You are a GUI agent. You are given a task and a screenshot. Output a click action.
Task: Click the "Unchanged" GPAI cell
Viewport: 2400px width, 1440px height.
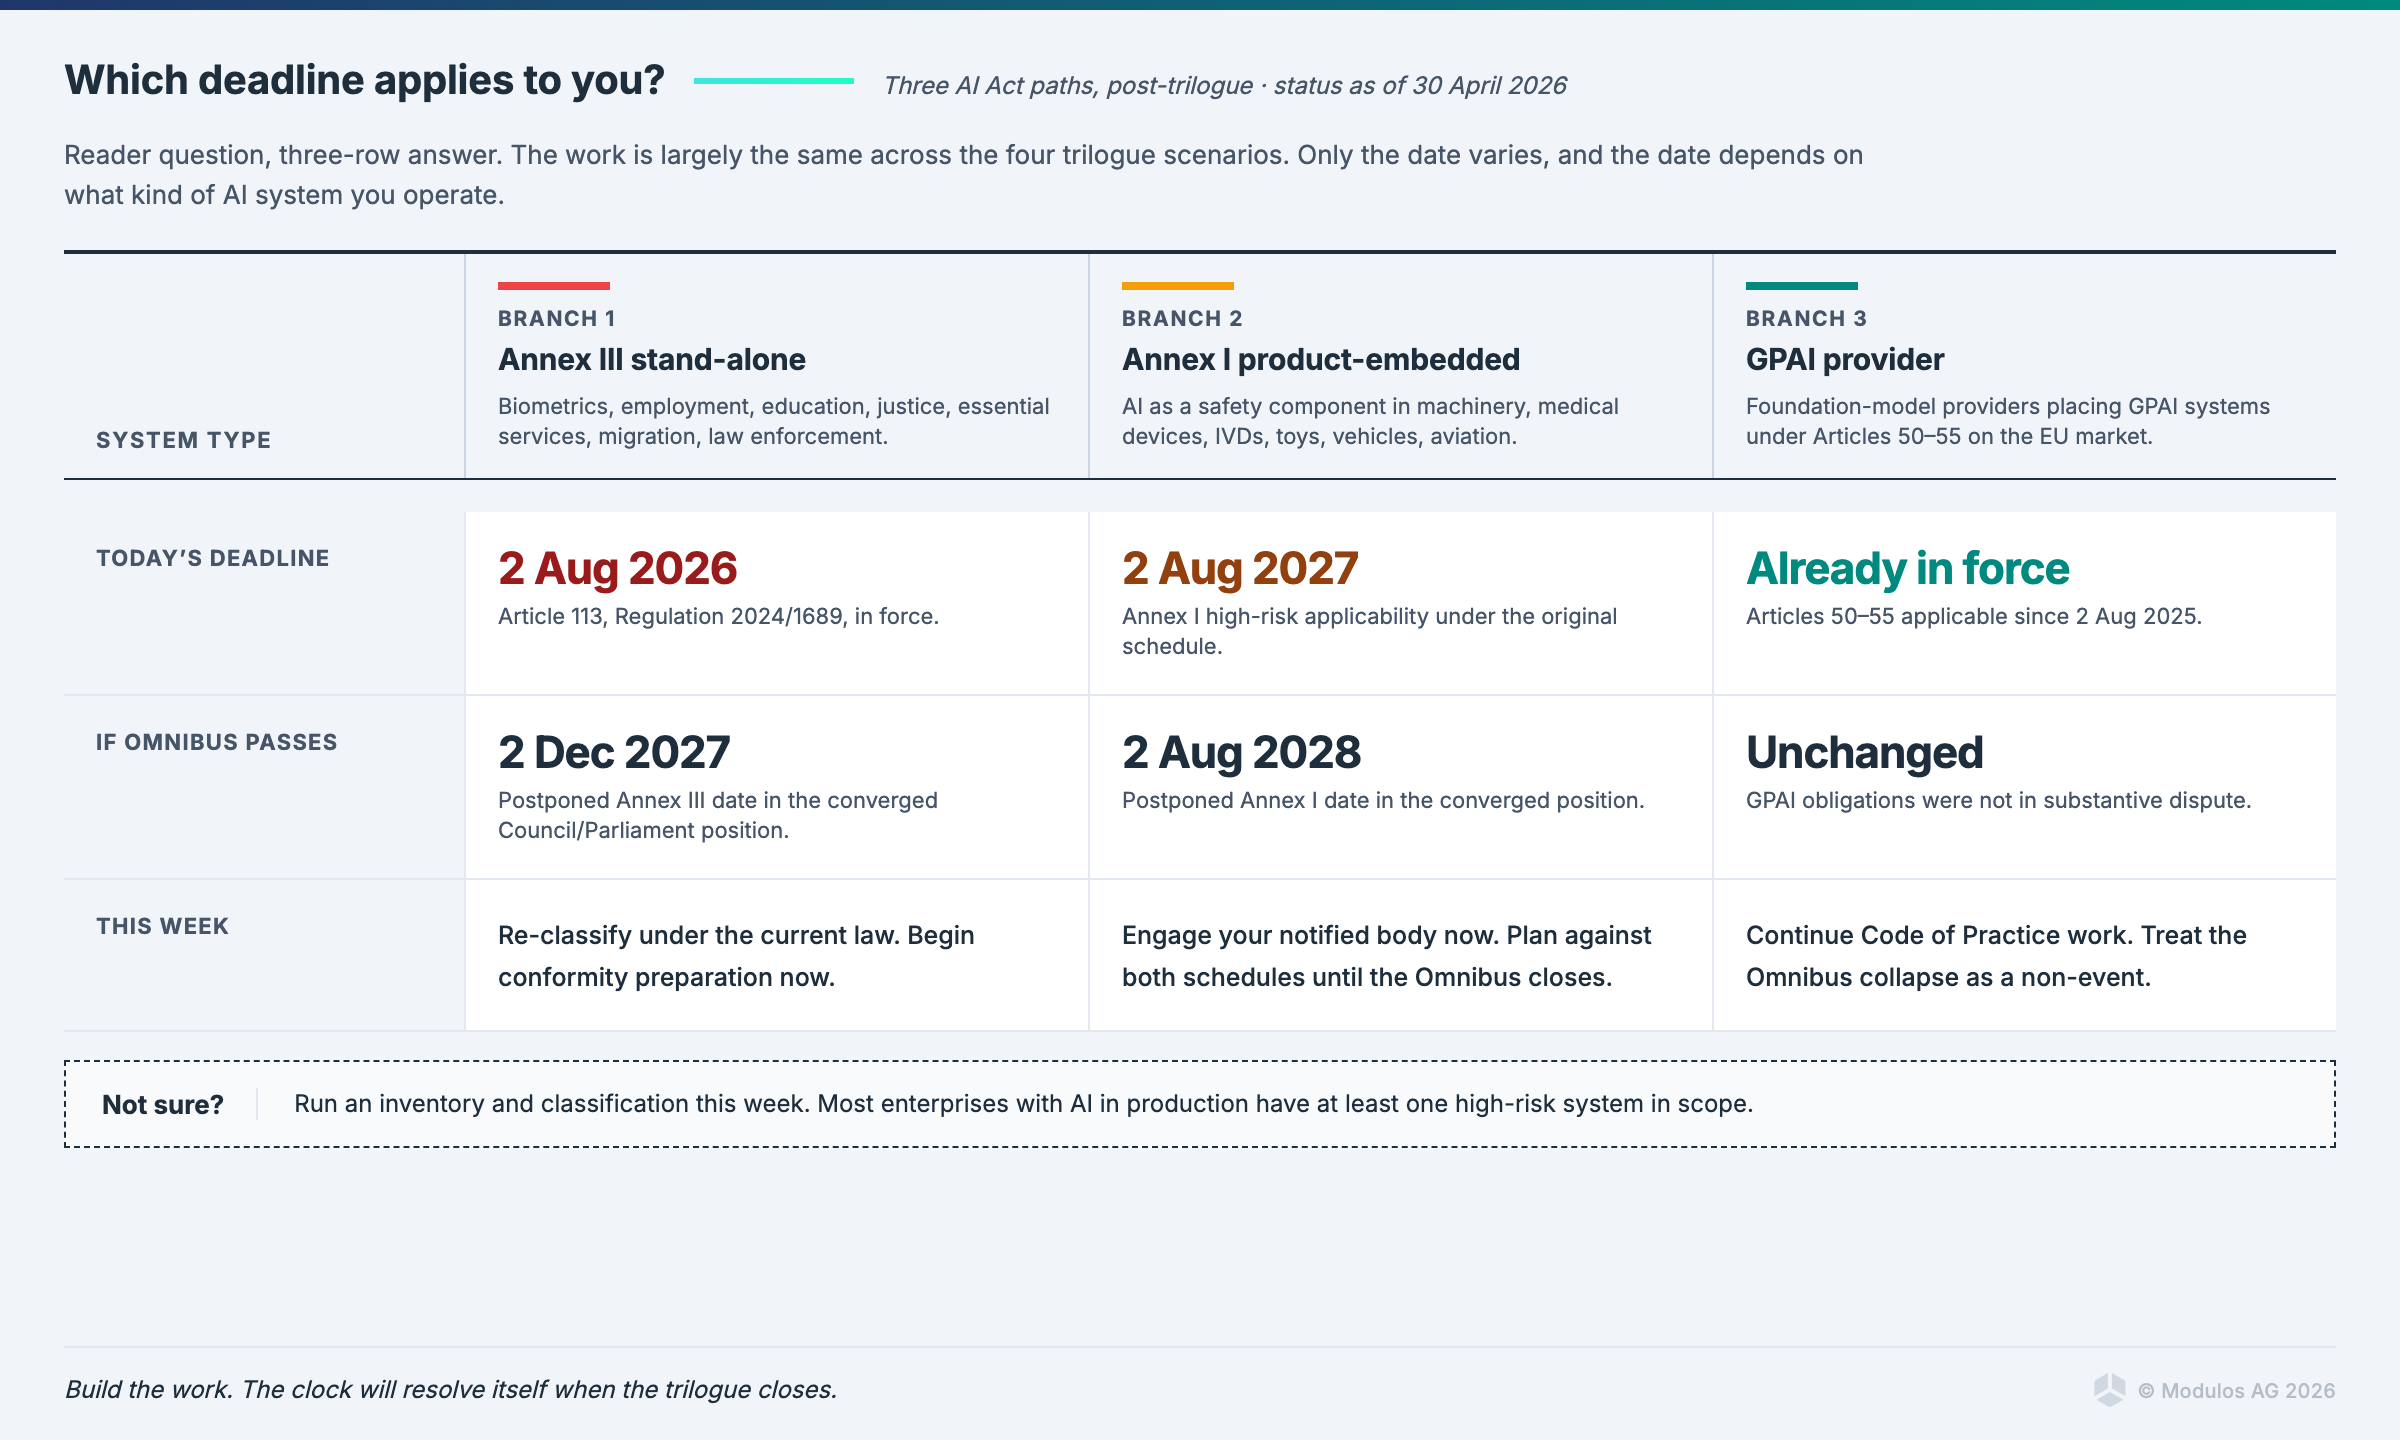tap(1865, 753)
